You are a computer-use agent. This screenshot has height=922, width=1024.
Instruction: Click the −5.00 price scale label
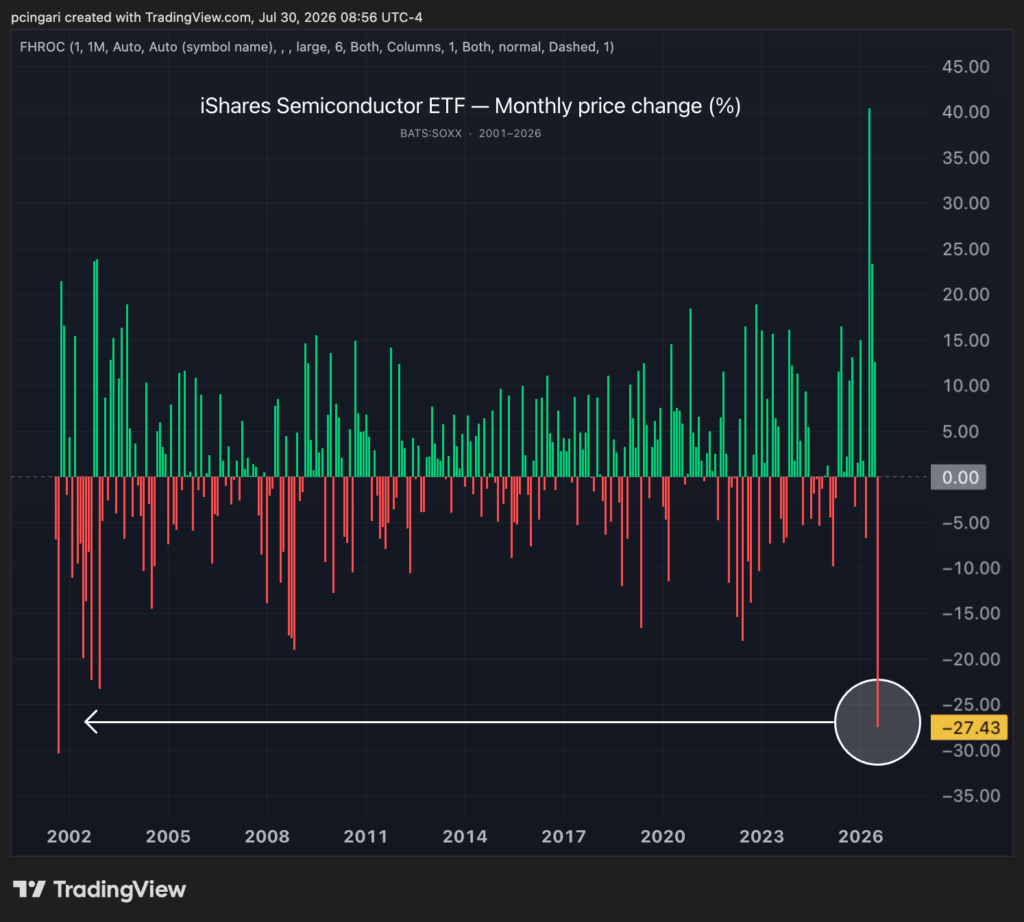966,523
